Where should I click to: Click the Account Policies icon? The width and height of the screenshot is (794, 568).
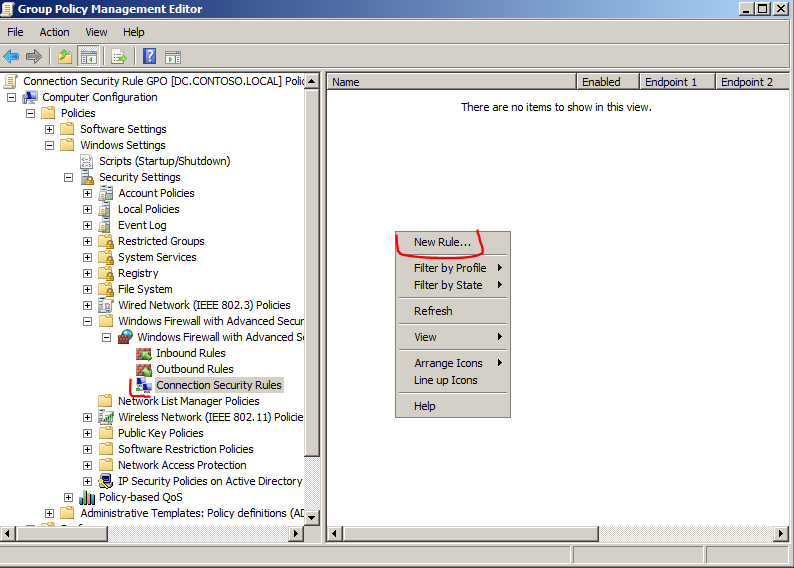pos(106,193)
